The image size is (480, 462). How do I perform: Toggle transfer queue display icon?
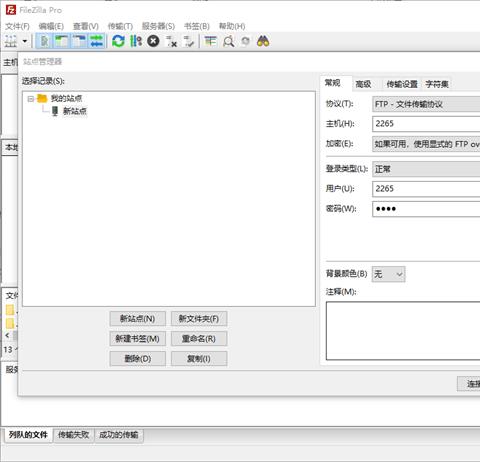pyautogui.click(x=97, y=41)
